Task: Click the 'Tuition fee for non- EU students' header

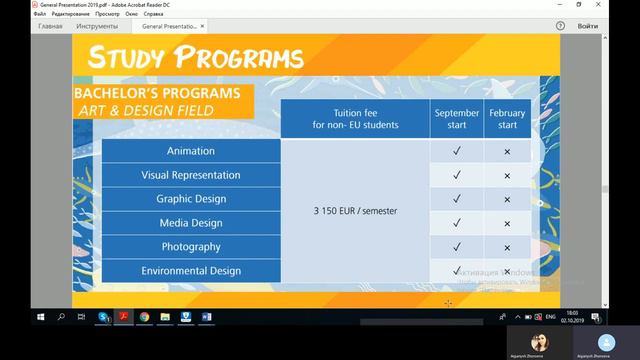Action: (355, 119)
